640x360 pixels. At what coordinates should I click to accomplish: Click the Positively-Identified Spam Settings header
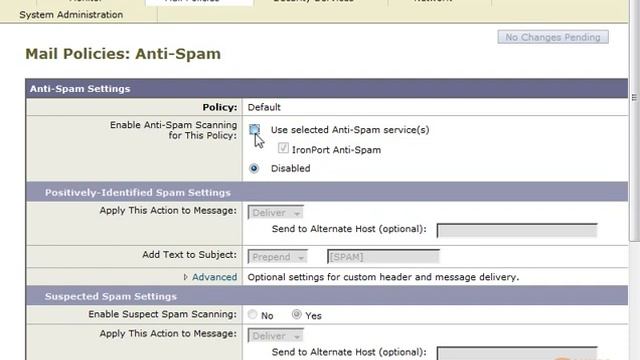[327, 192]
